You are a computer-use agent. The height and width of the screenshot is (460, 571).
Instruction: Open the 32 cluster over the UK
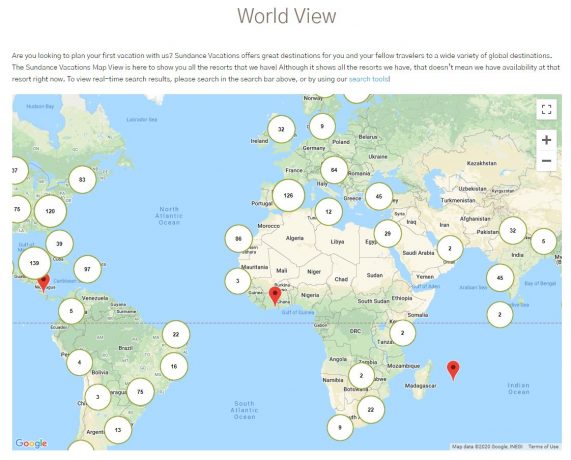click(281, 129)
